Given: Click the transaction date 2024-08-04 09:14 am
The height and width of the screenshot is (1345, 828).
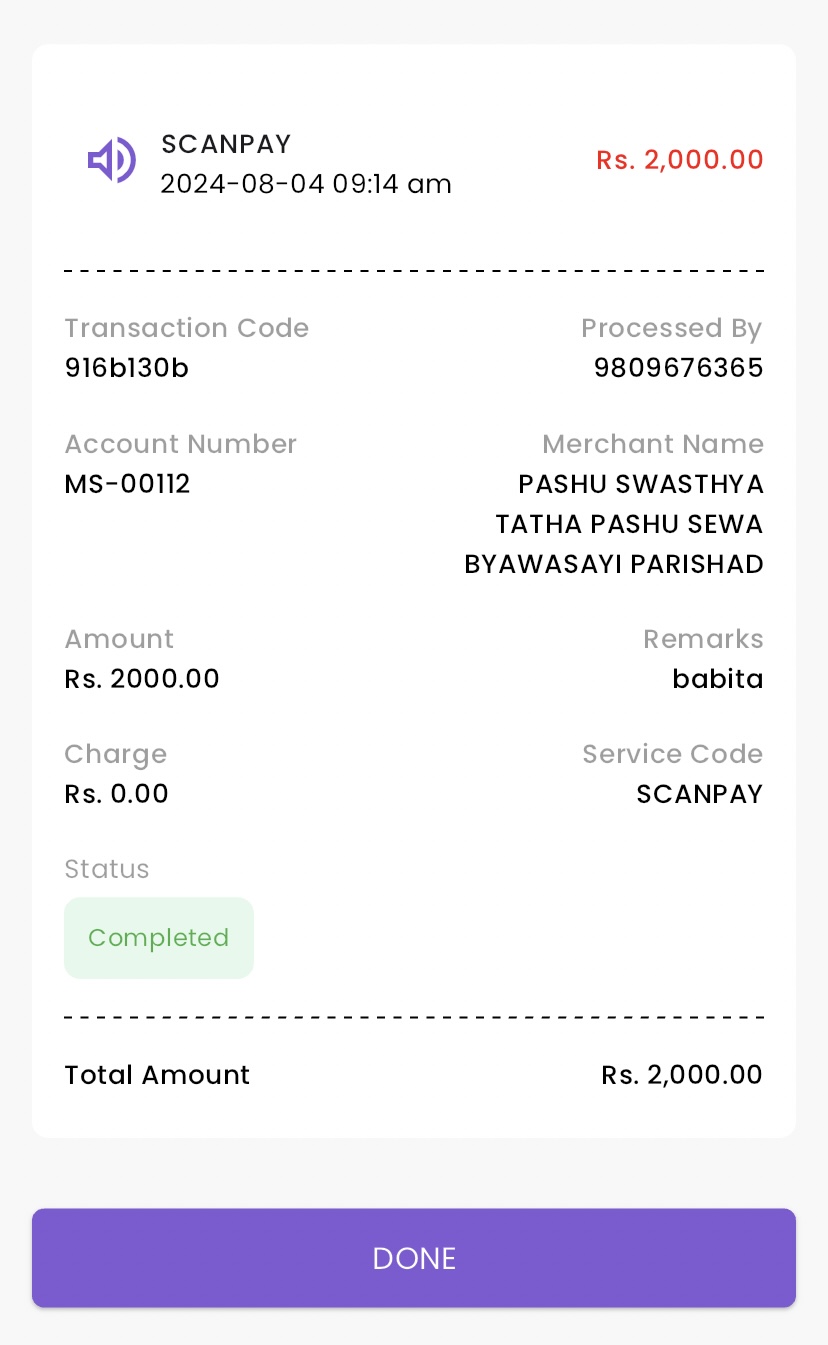Looking at the screenshot, I should tap(306, 184).
